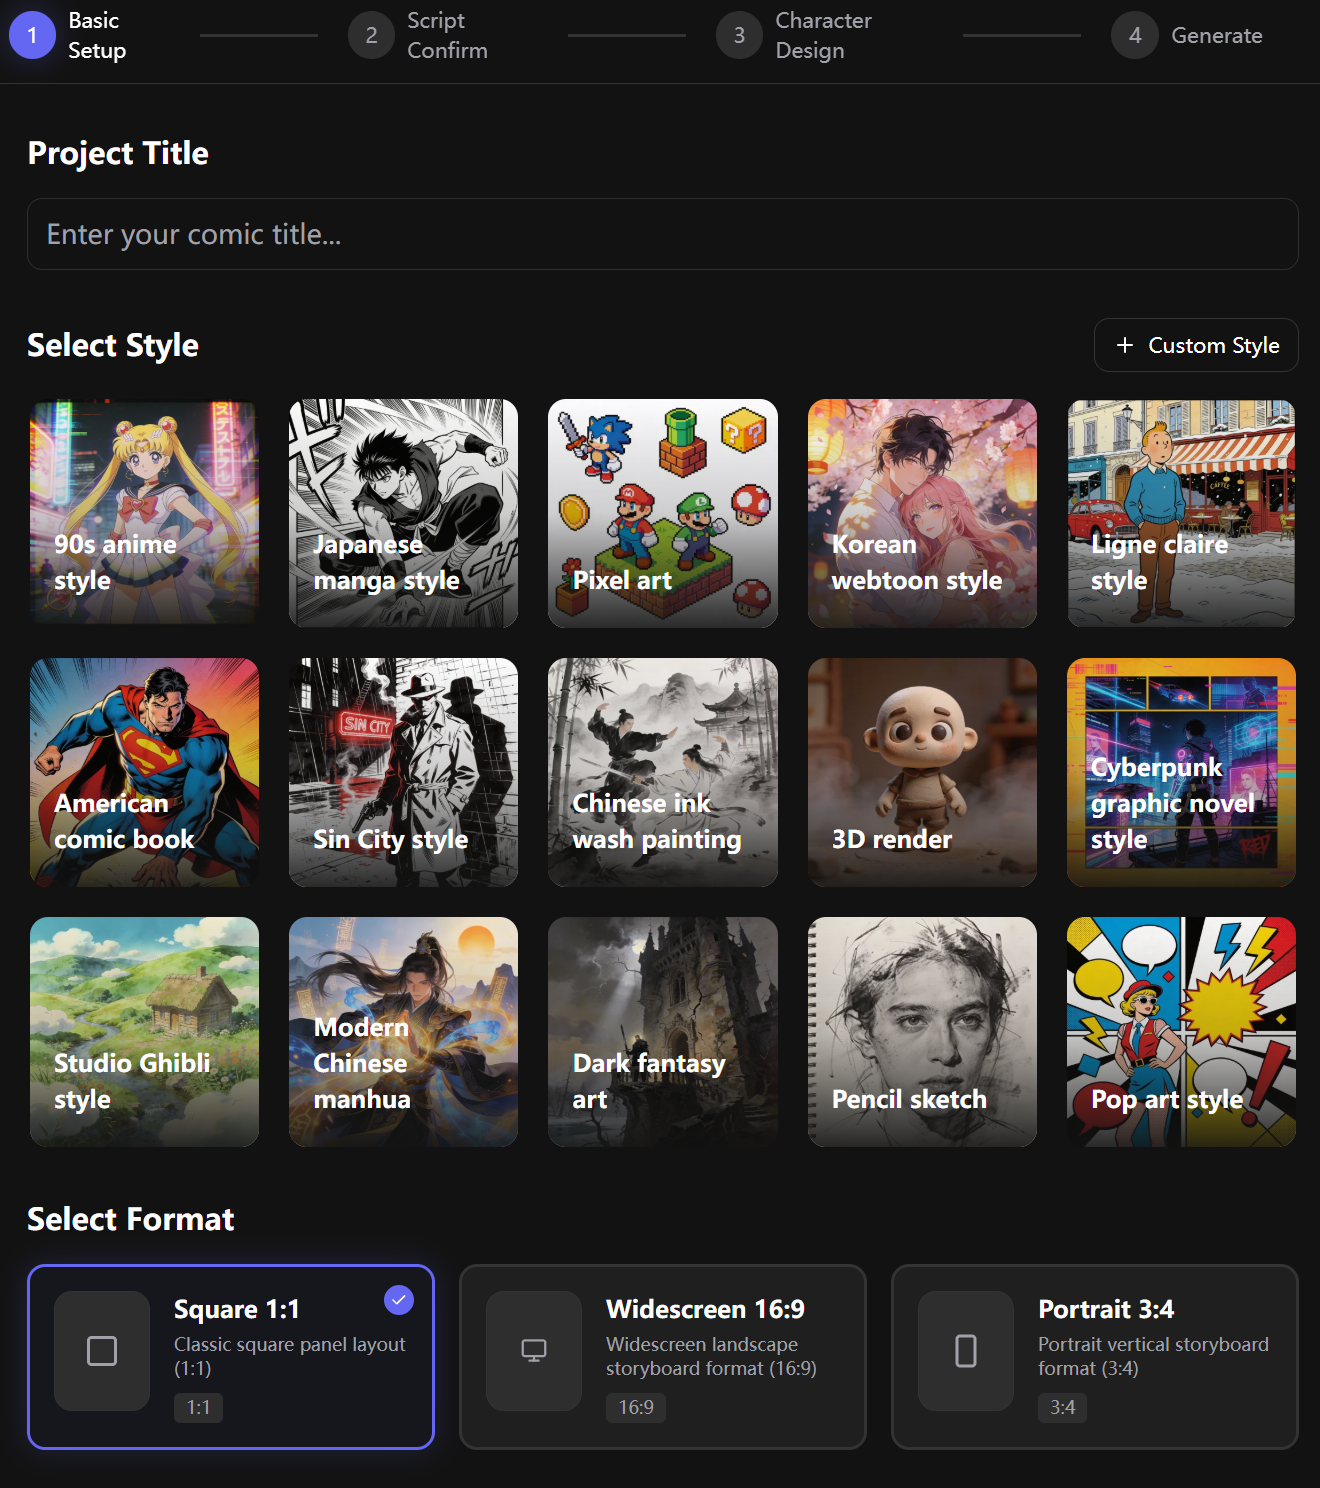
Task: Select the Cyberpunk graphic novel style
Action: pos(1181,772)
